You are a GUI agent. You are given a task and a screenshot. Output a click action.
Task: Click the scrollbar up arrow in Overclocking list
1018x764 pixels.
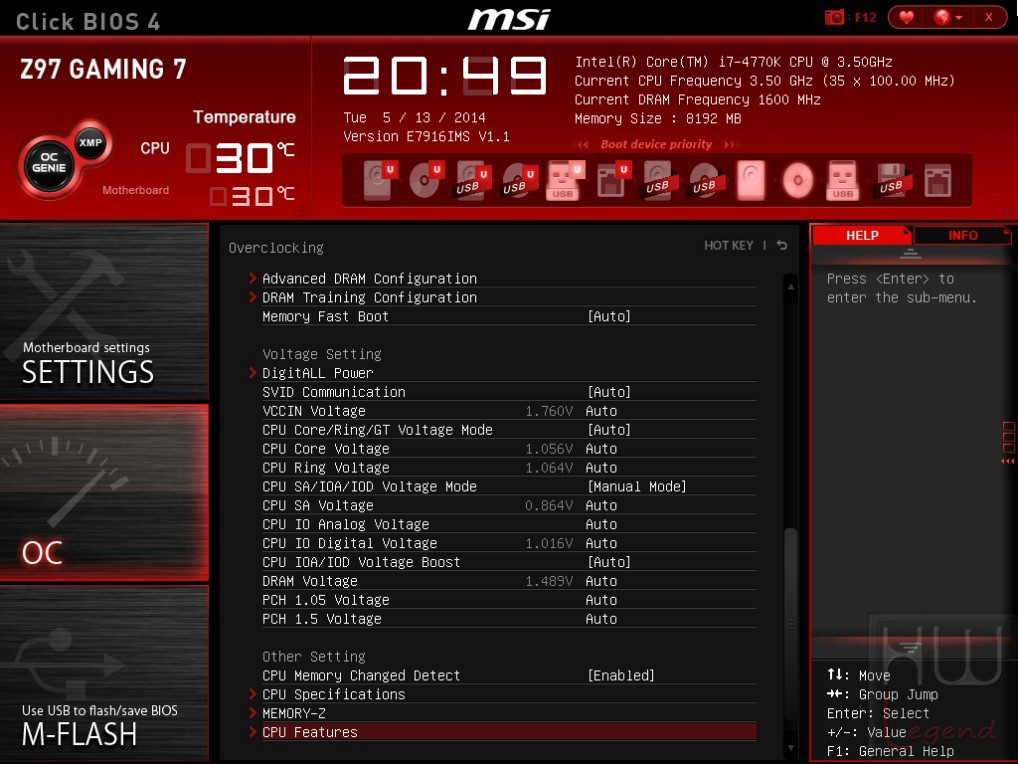791,285
